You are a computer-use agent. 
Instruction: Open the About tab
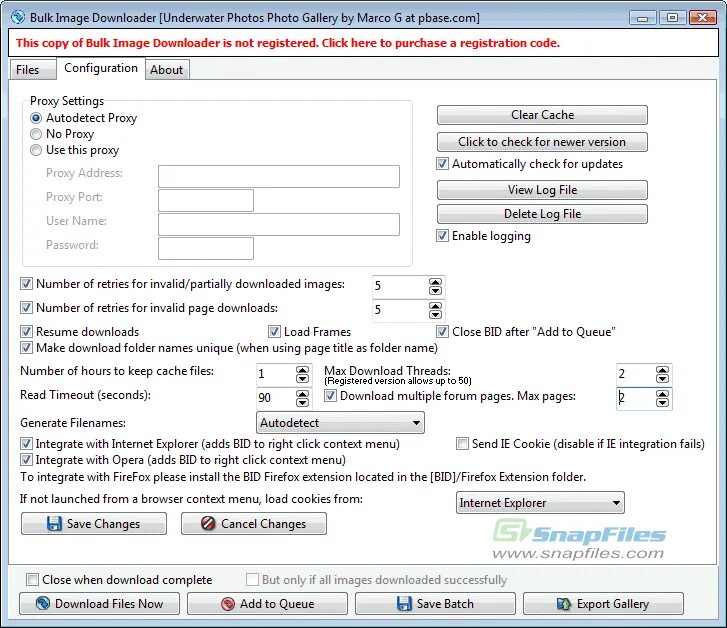point(166,70)
